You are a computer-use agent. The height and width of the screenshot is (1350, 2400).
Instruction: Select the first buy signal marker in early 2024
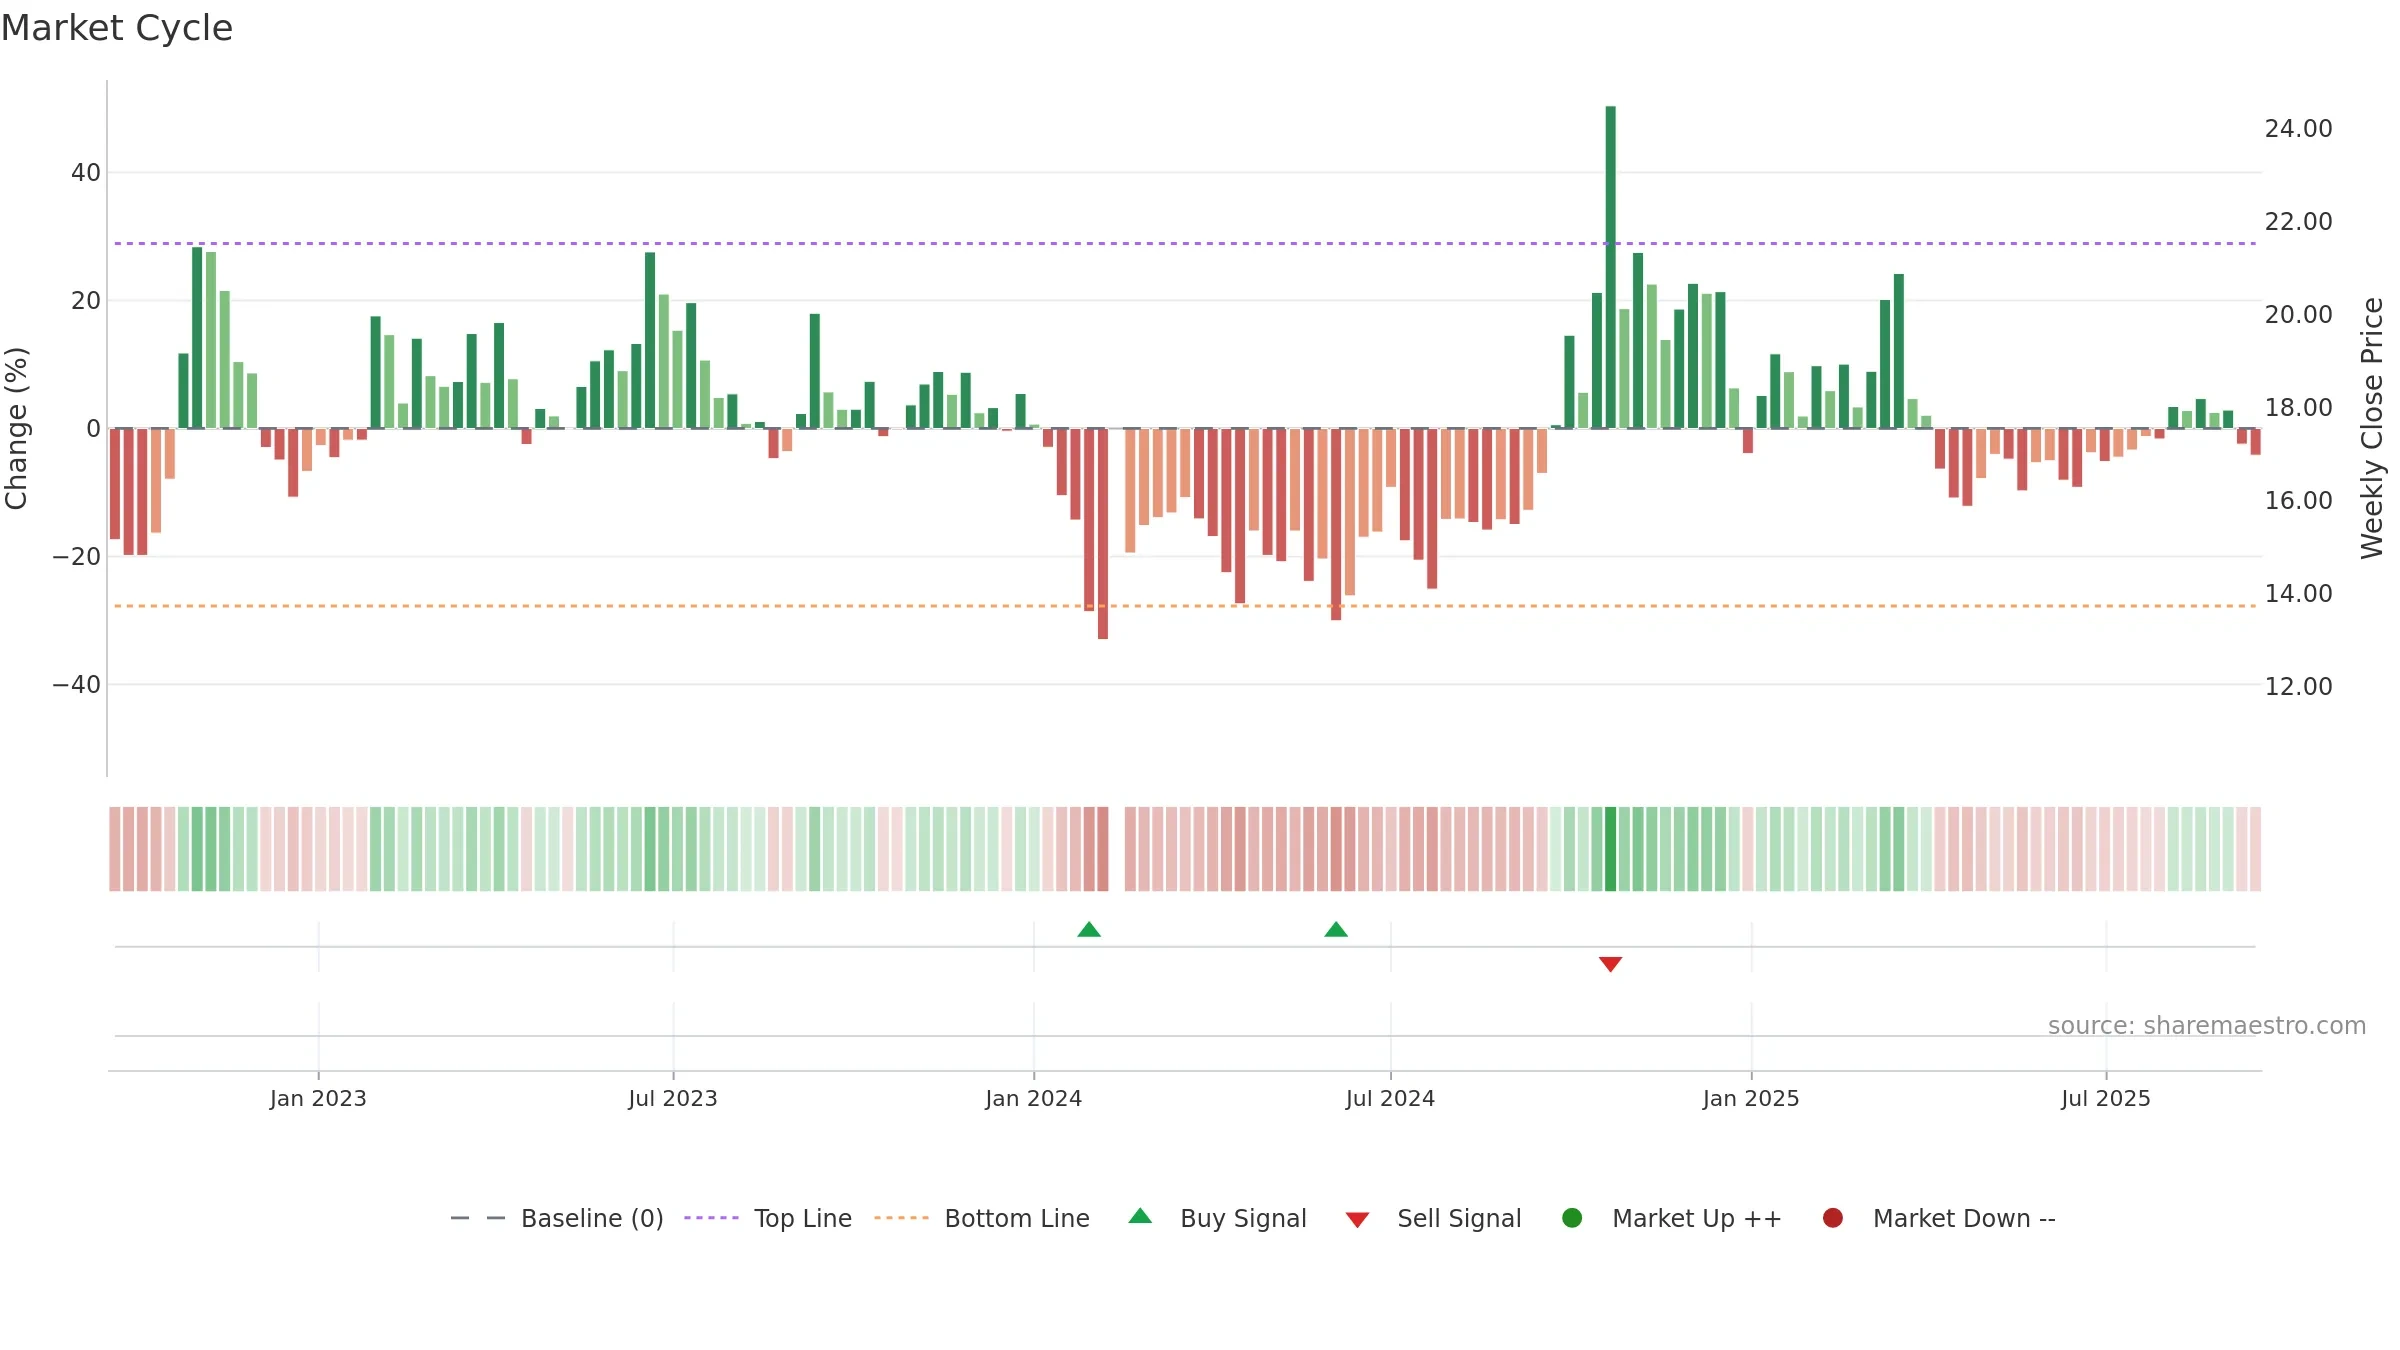click(1089, 930)
